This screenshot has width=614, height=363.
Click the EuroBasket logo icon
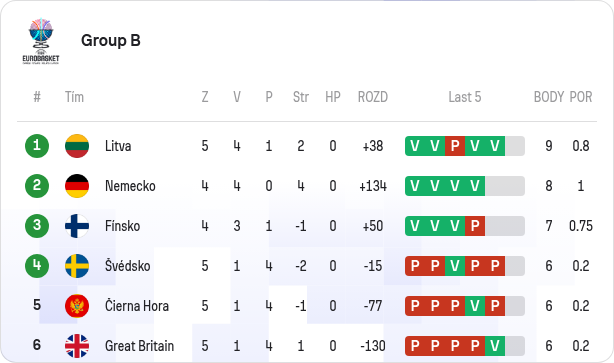pos(41,41)
